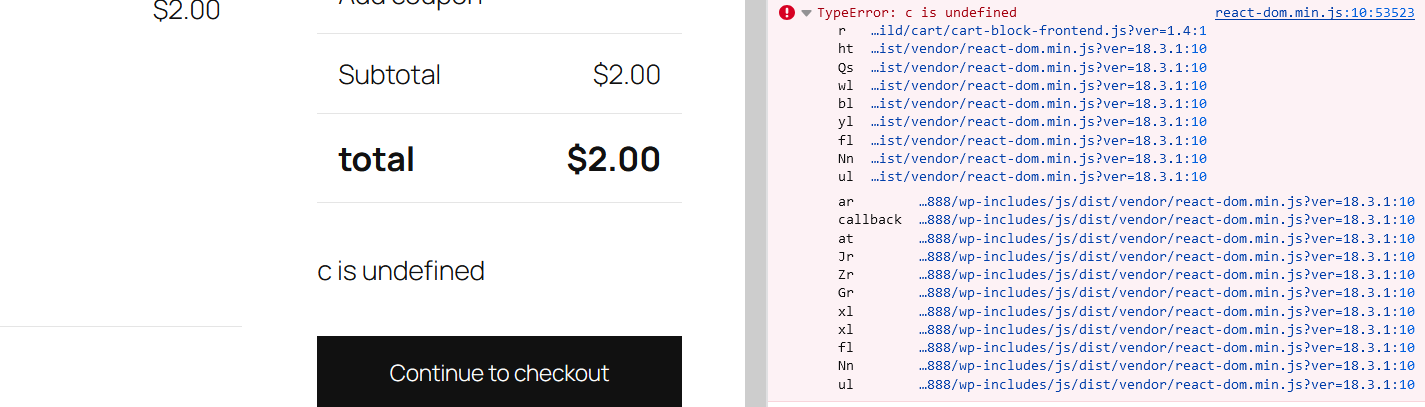This screenshot has height=407, width=1425.
Task: Open source link for Gr stack frame
Action: coord(1166,293)
